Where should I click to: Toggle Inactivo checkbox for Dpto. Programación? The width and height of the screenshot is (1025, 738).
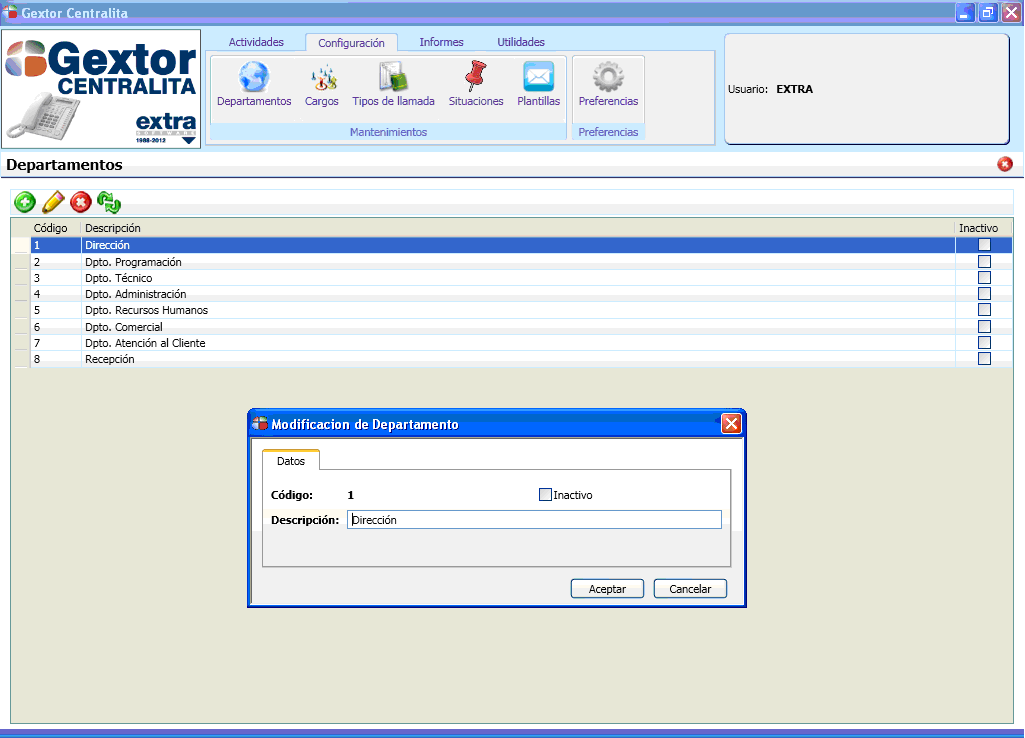pos(984,262)
